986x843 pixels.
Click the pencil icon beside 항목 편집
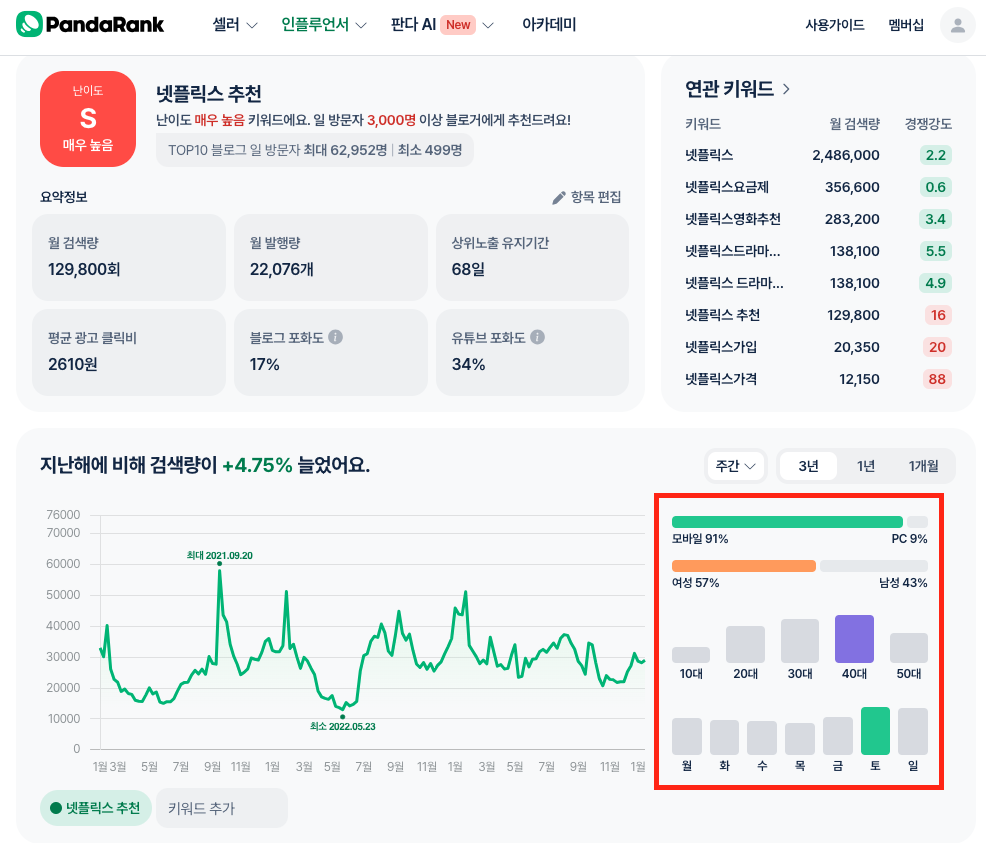coord(560,197)
